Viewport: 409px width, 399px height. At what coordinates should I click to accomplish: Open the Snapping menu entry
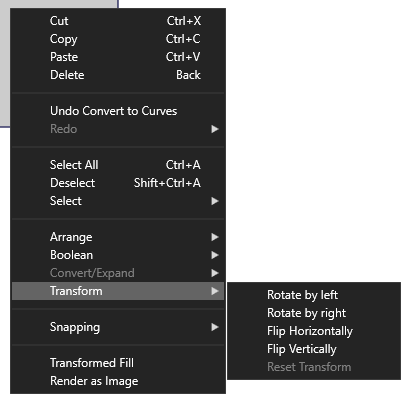(x=118, y=327)
